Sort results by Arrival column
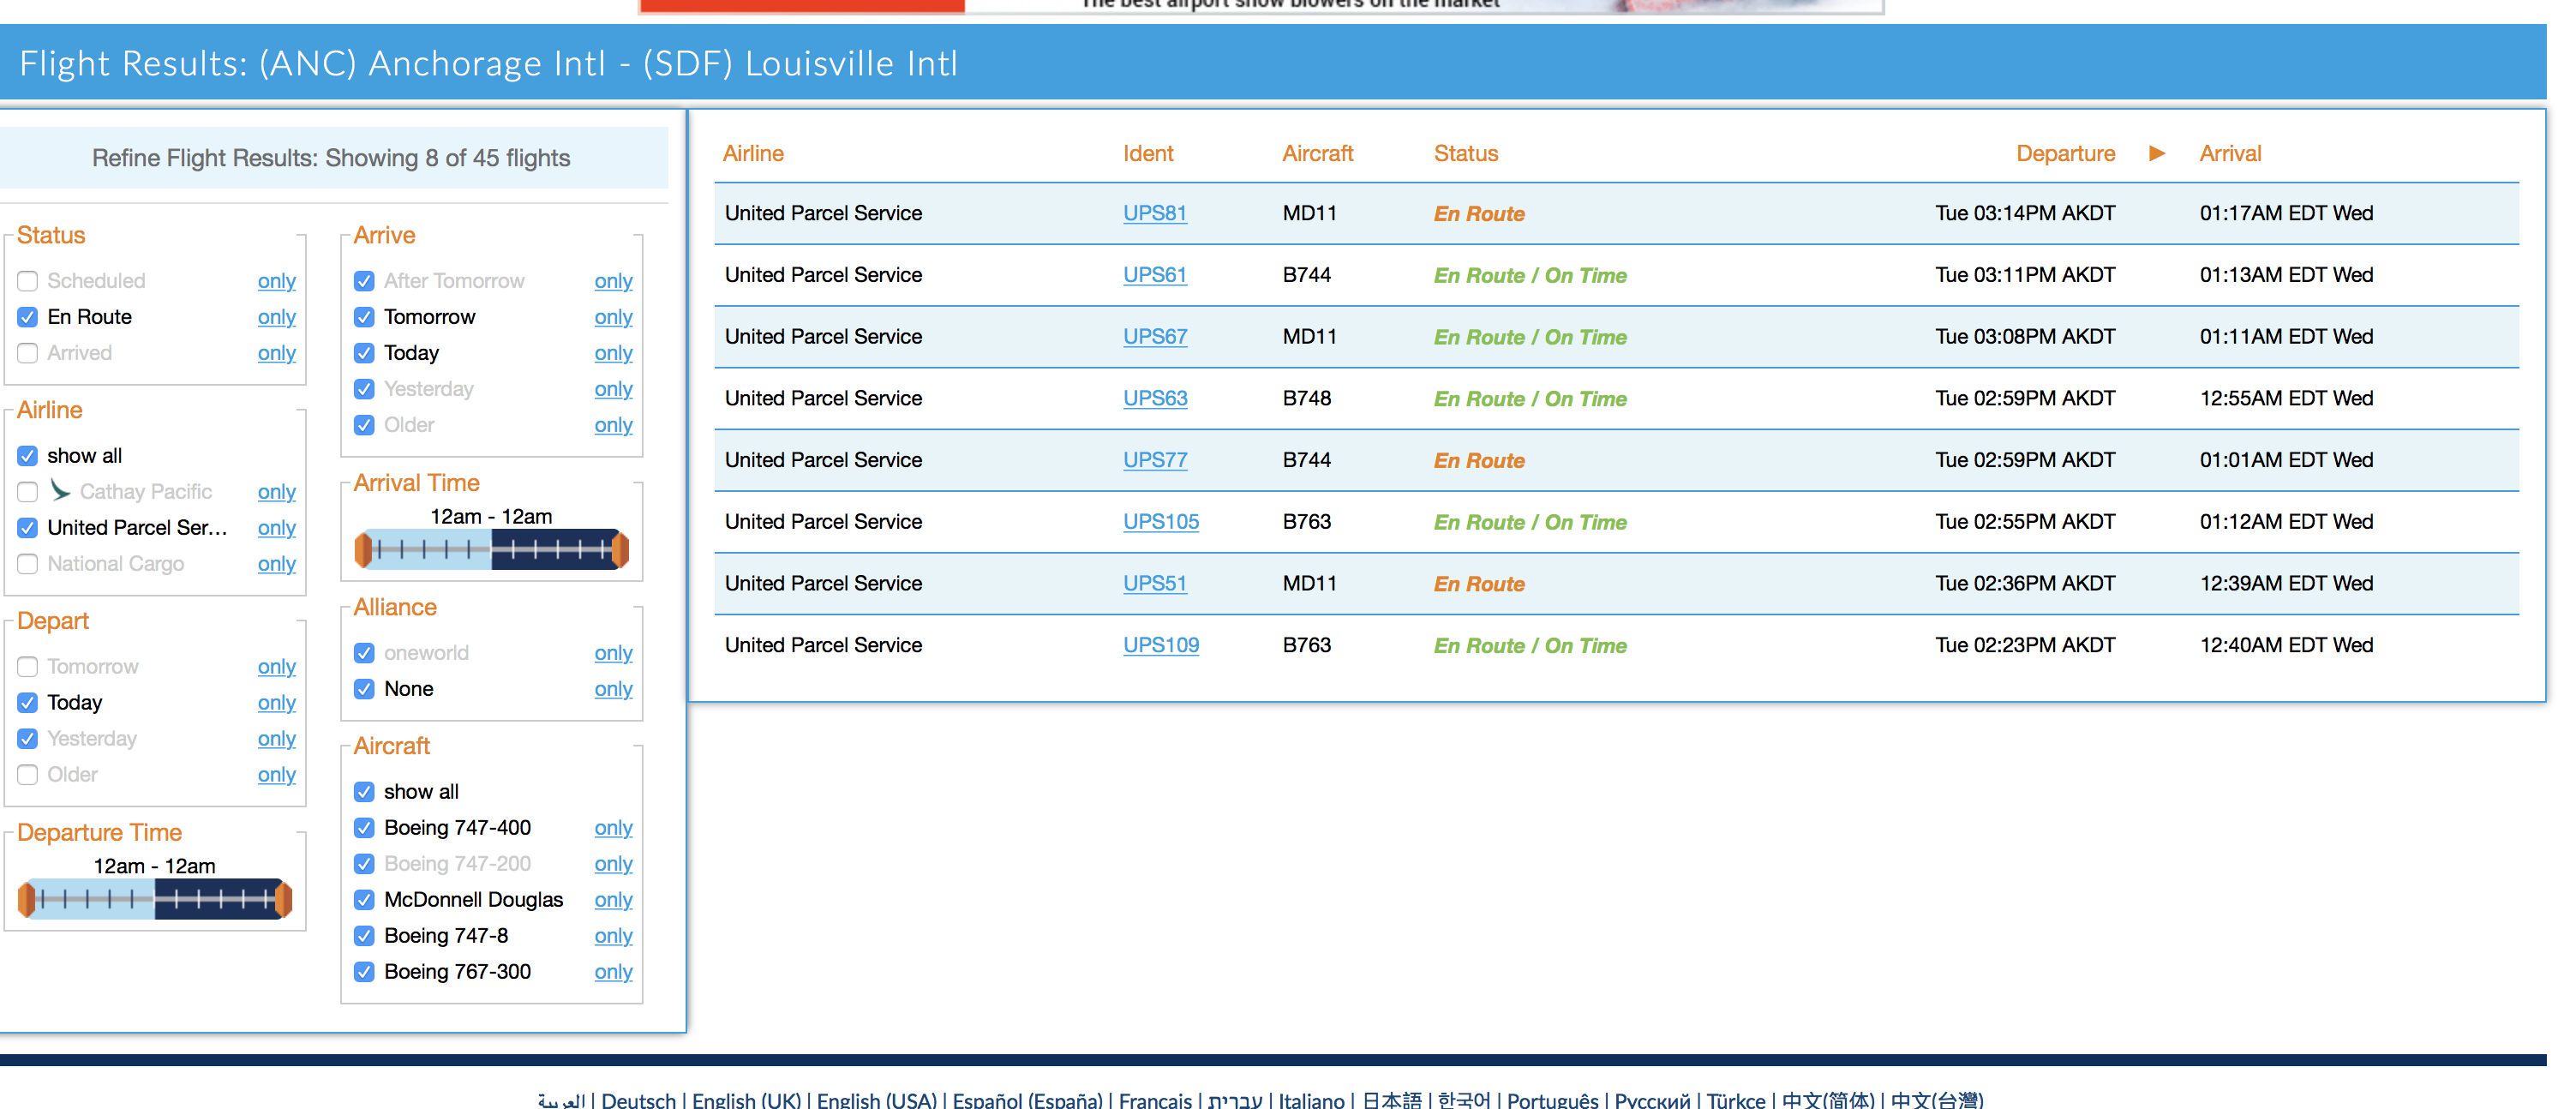Screen dimensions: 2576x1109 pyautogui.click(x=2230, y=153)
